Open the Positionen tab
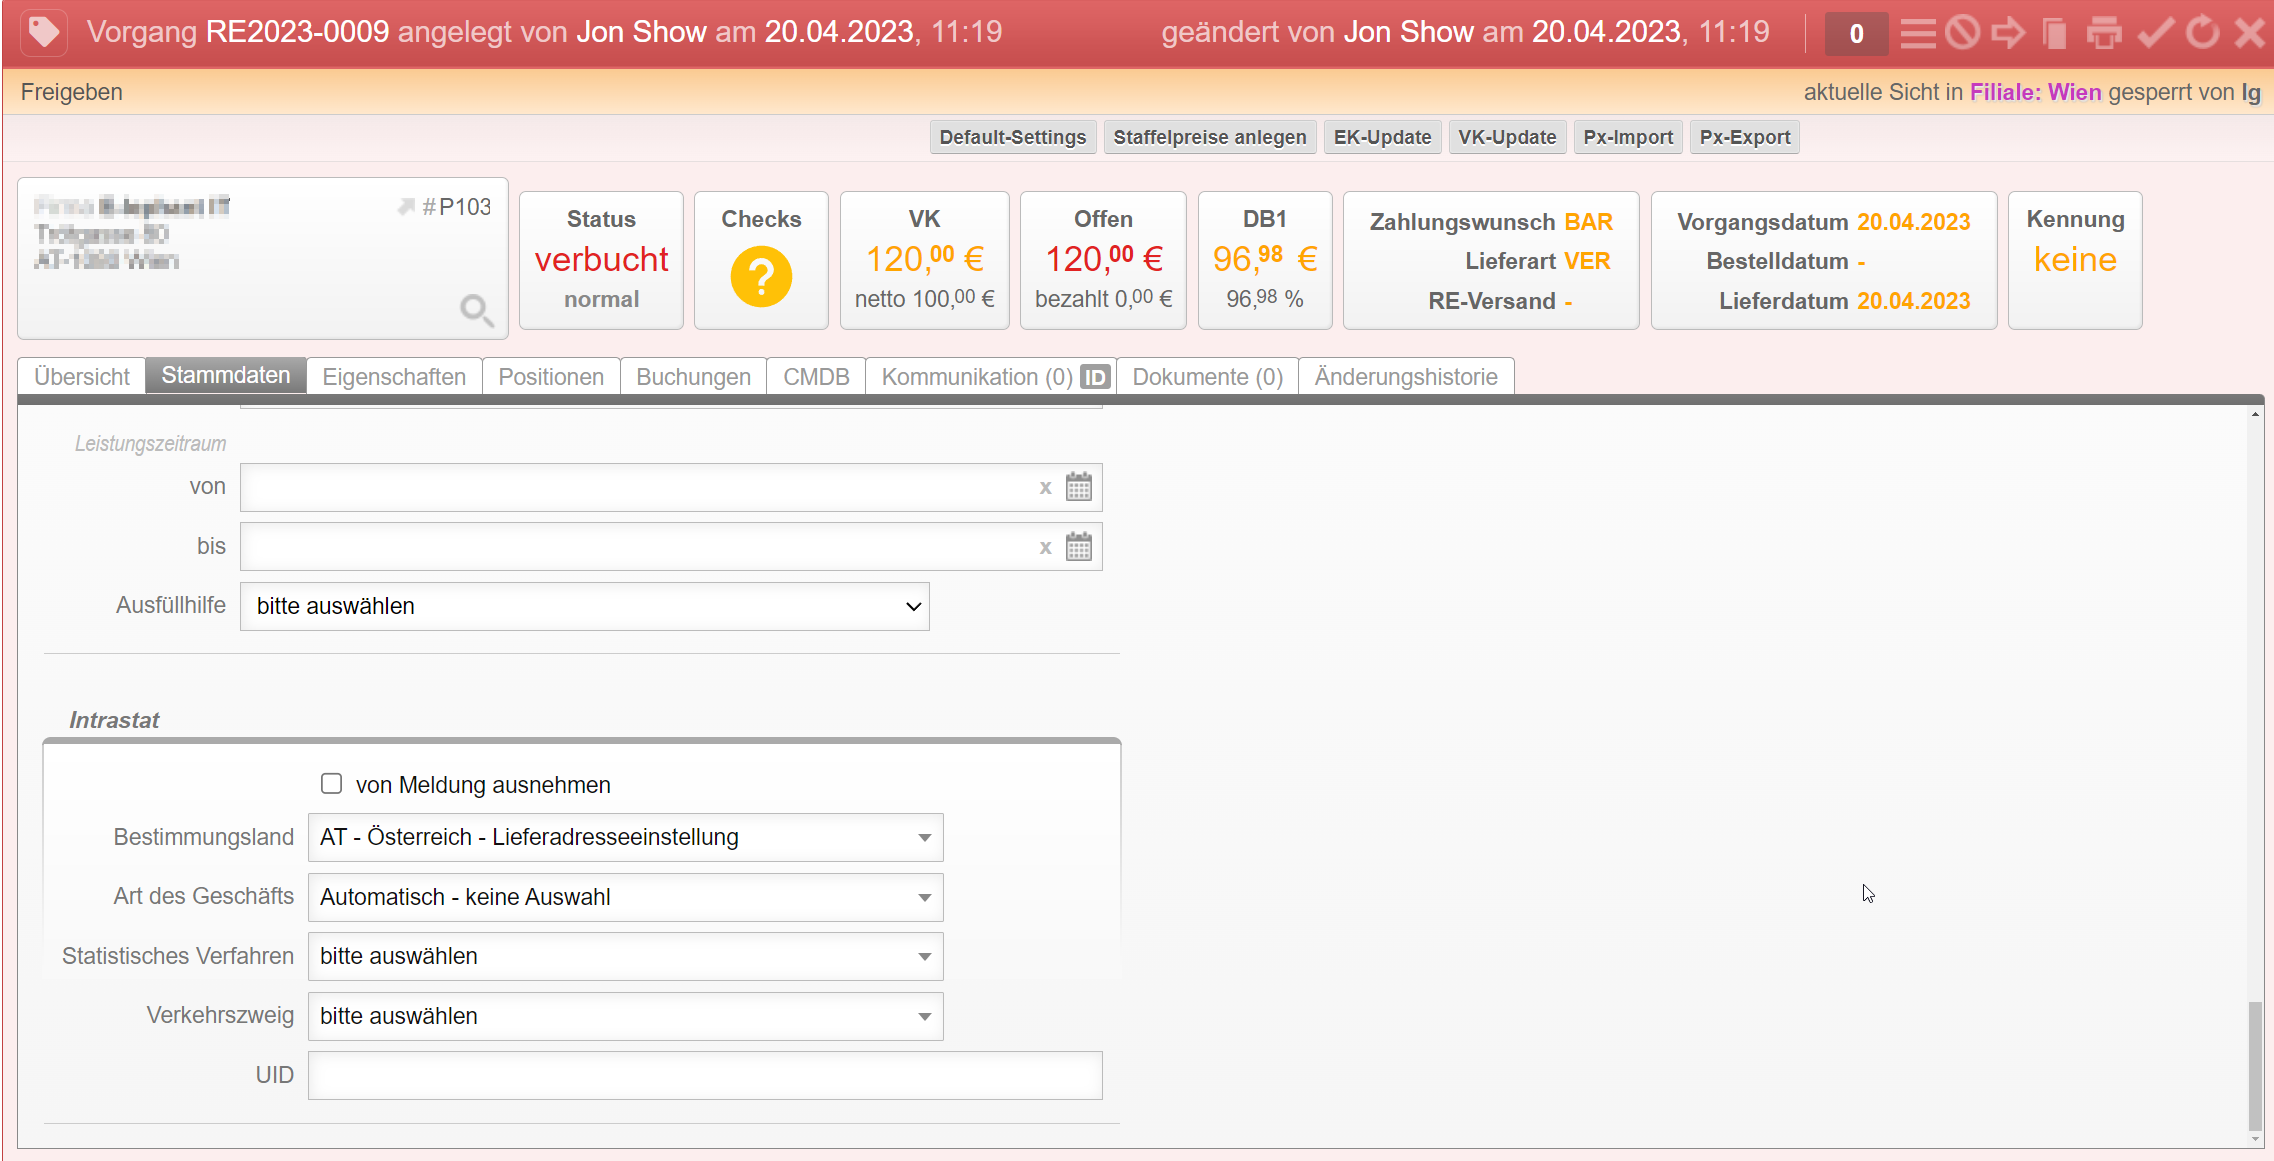Viewport: 2274px width, 1161px height. pyautogui.click(x=551, y=377)
